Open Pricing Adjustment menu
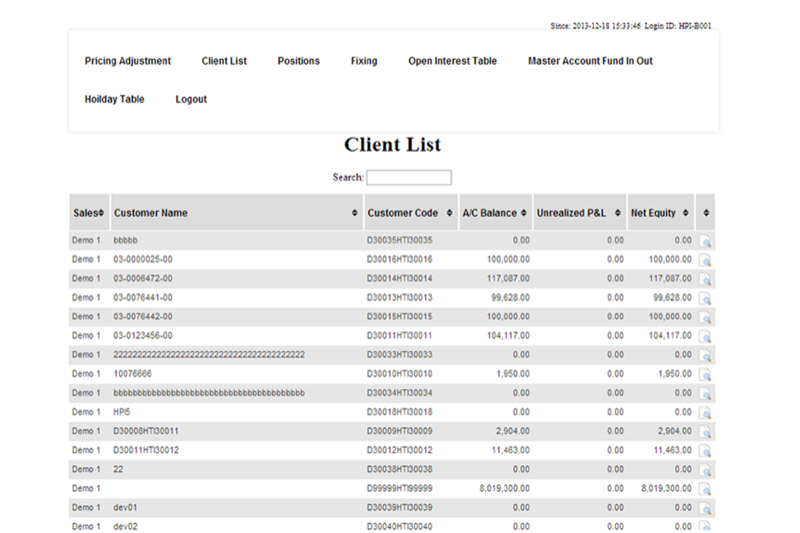The width and height of the screenshot is (800, 533). 128,61
